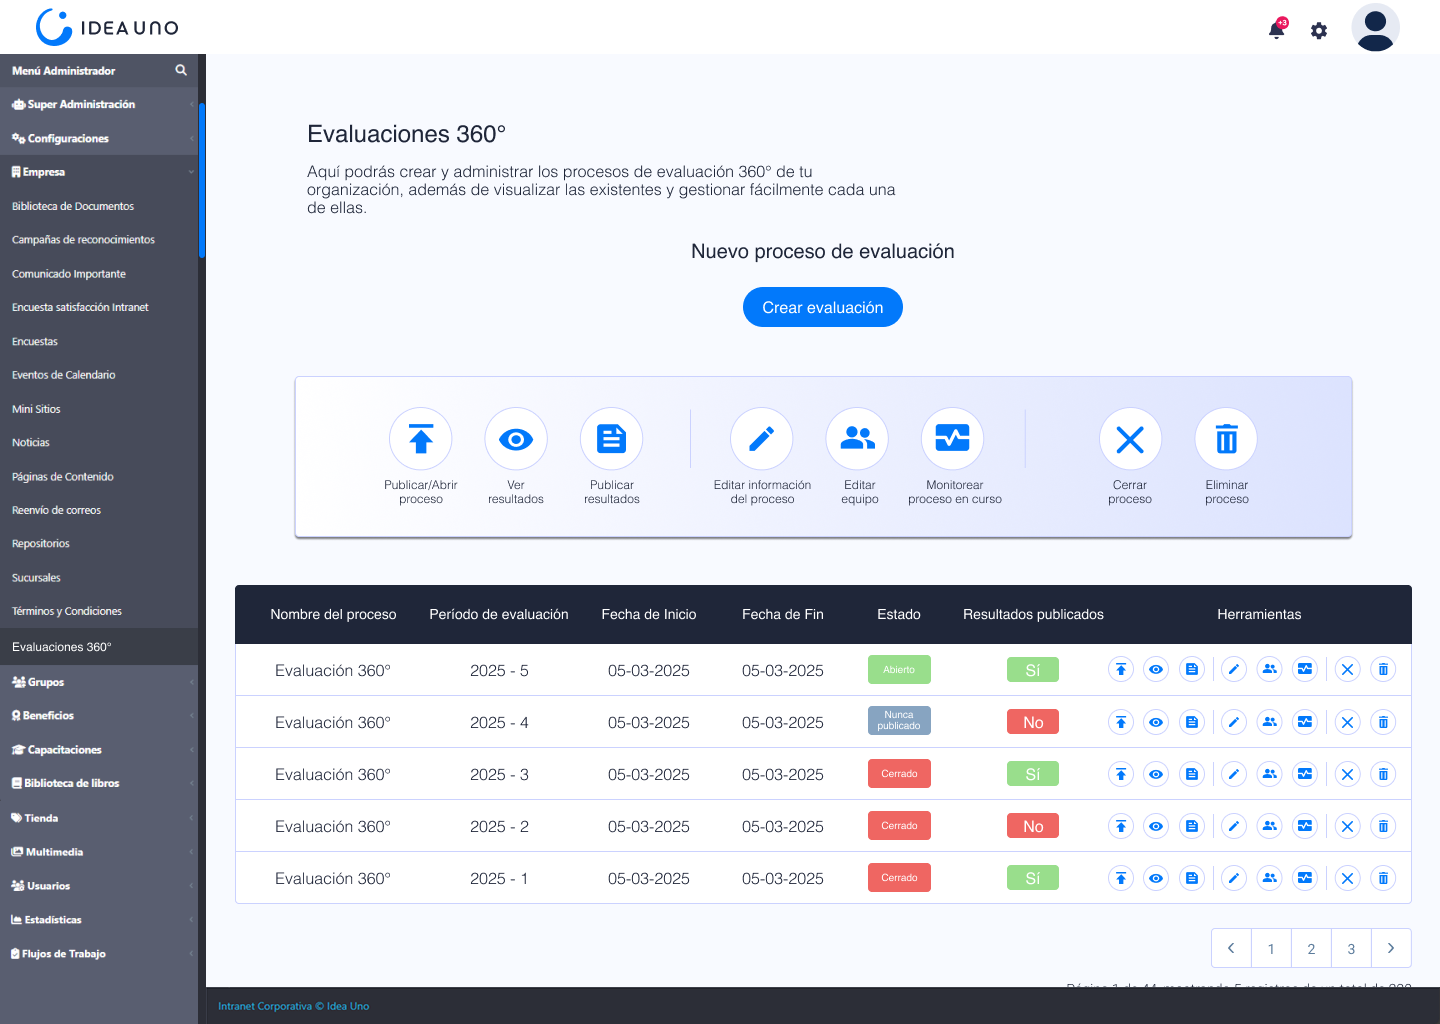The height and width of the screenshot is (1024, 1440).
Task: Expand the Capacitaciones sidebar section
Action: pos(98,750)
